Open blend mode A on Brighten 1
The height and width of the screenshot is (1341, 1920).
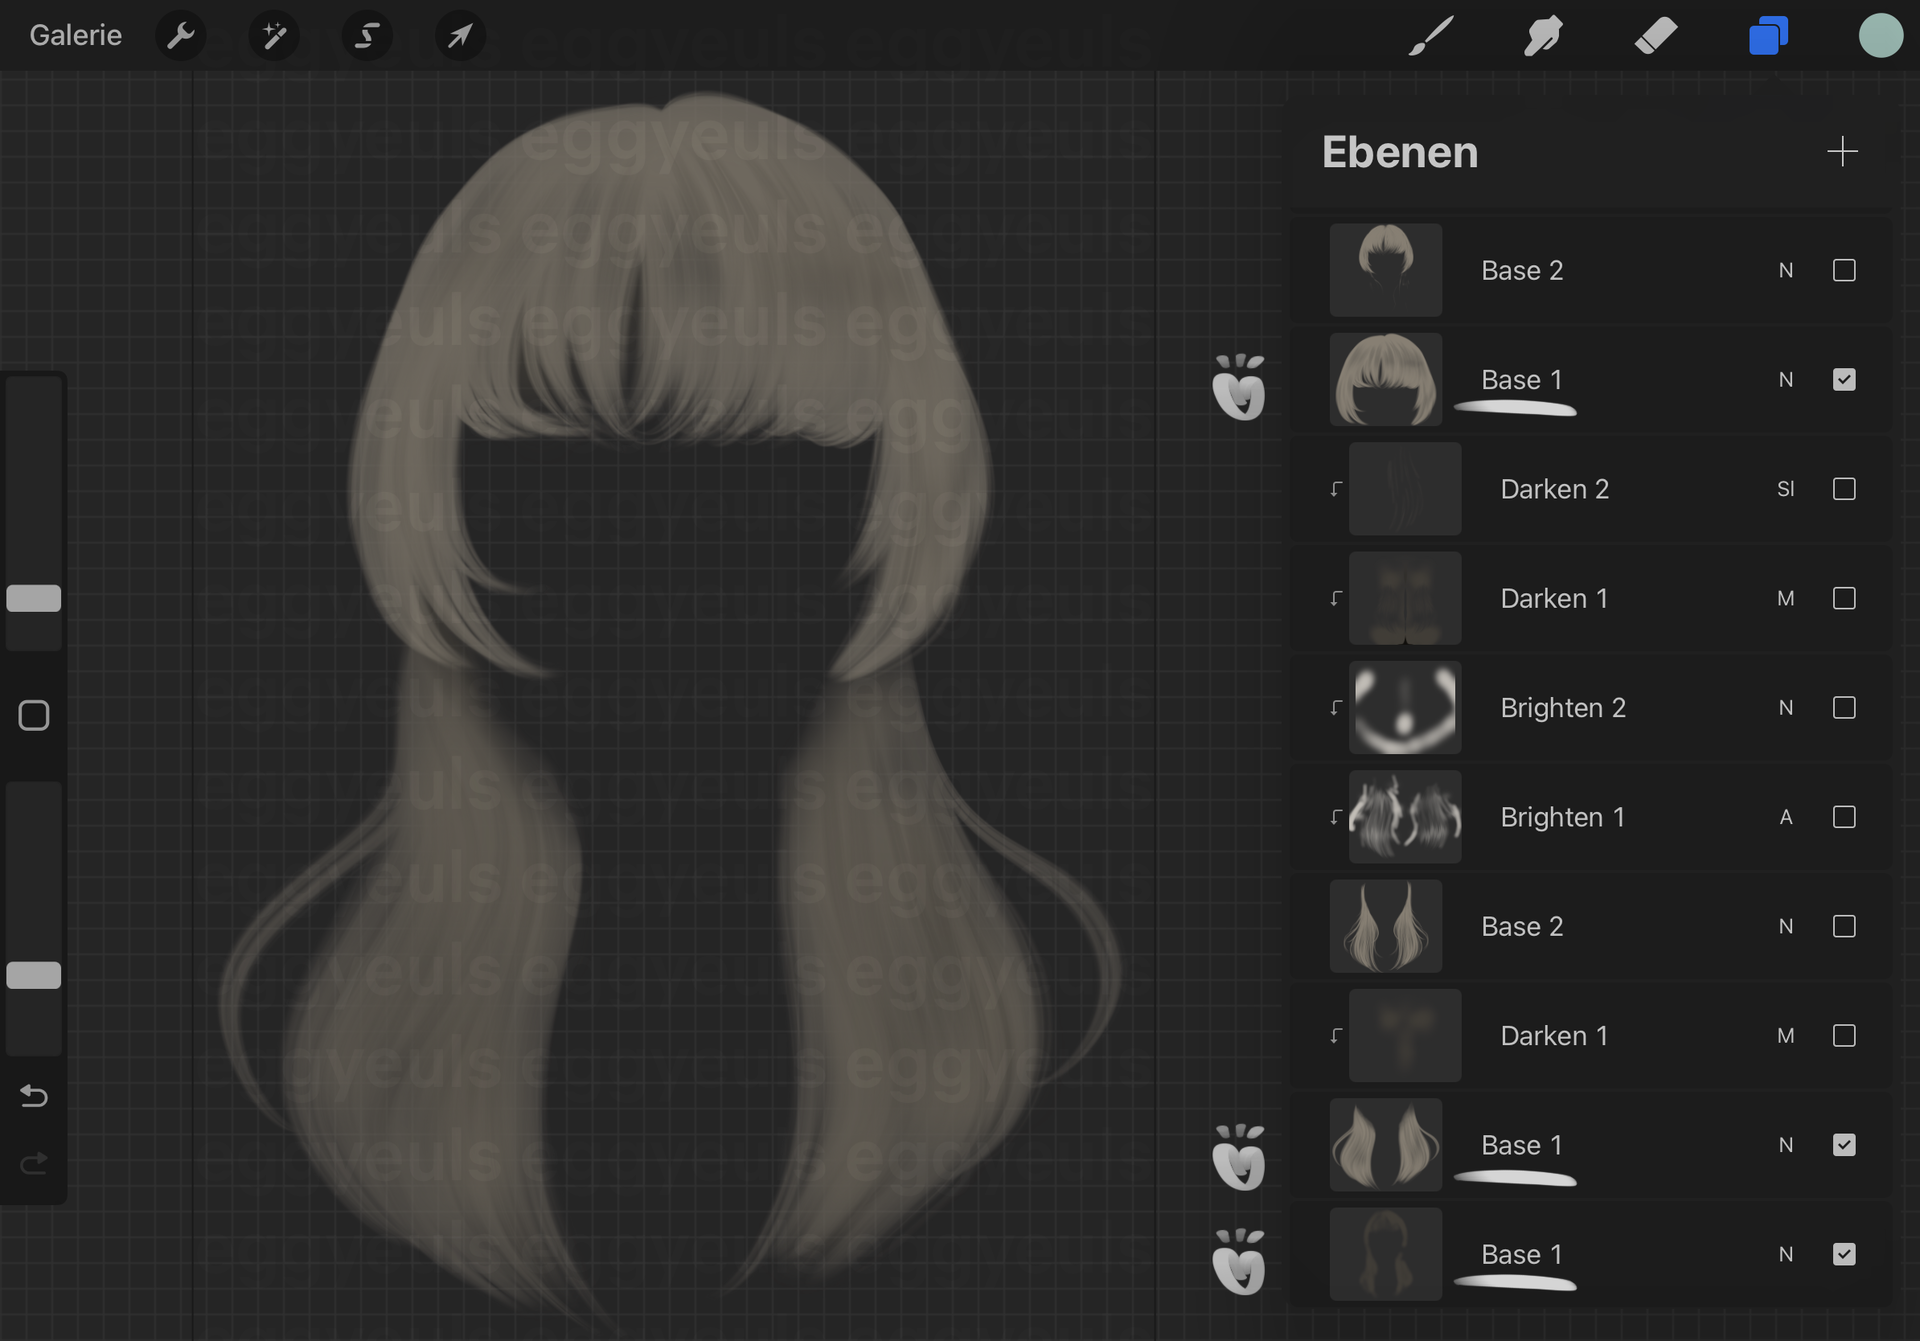tap(1785, 817)
